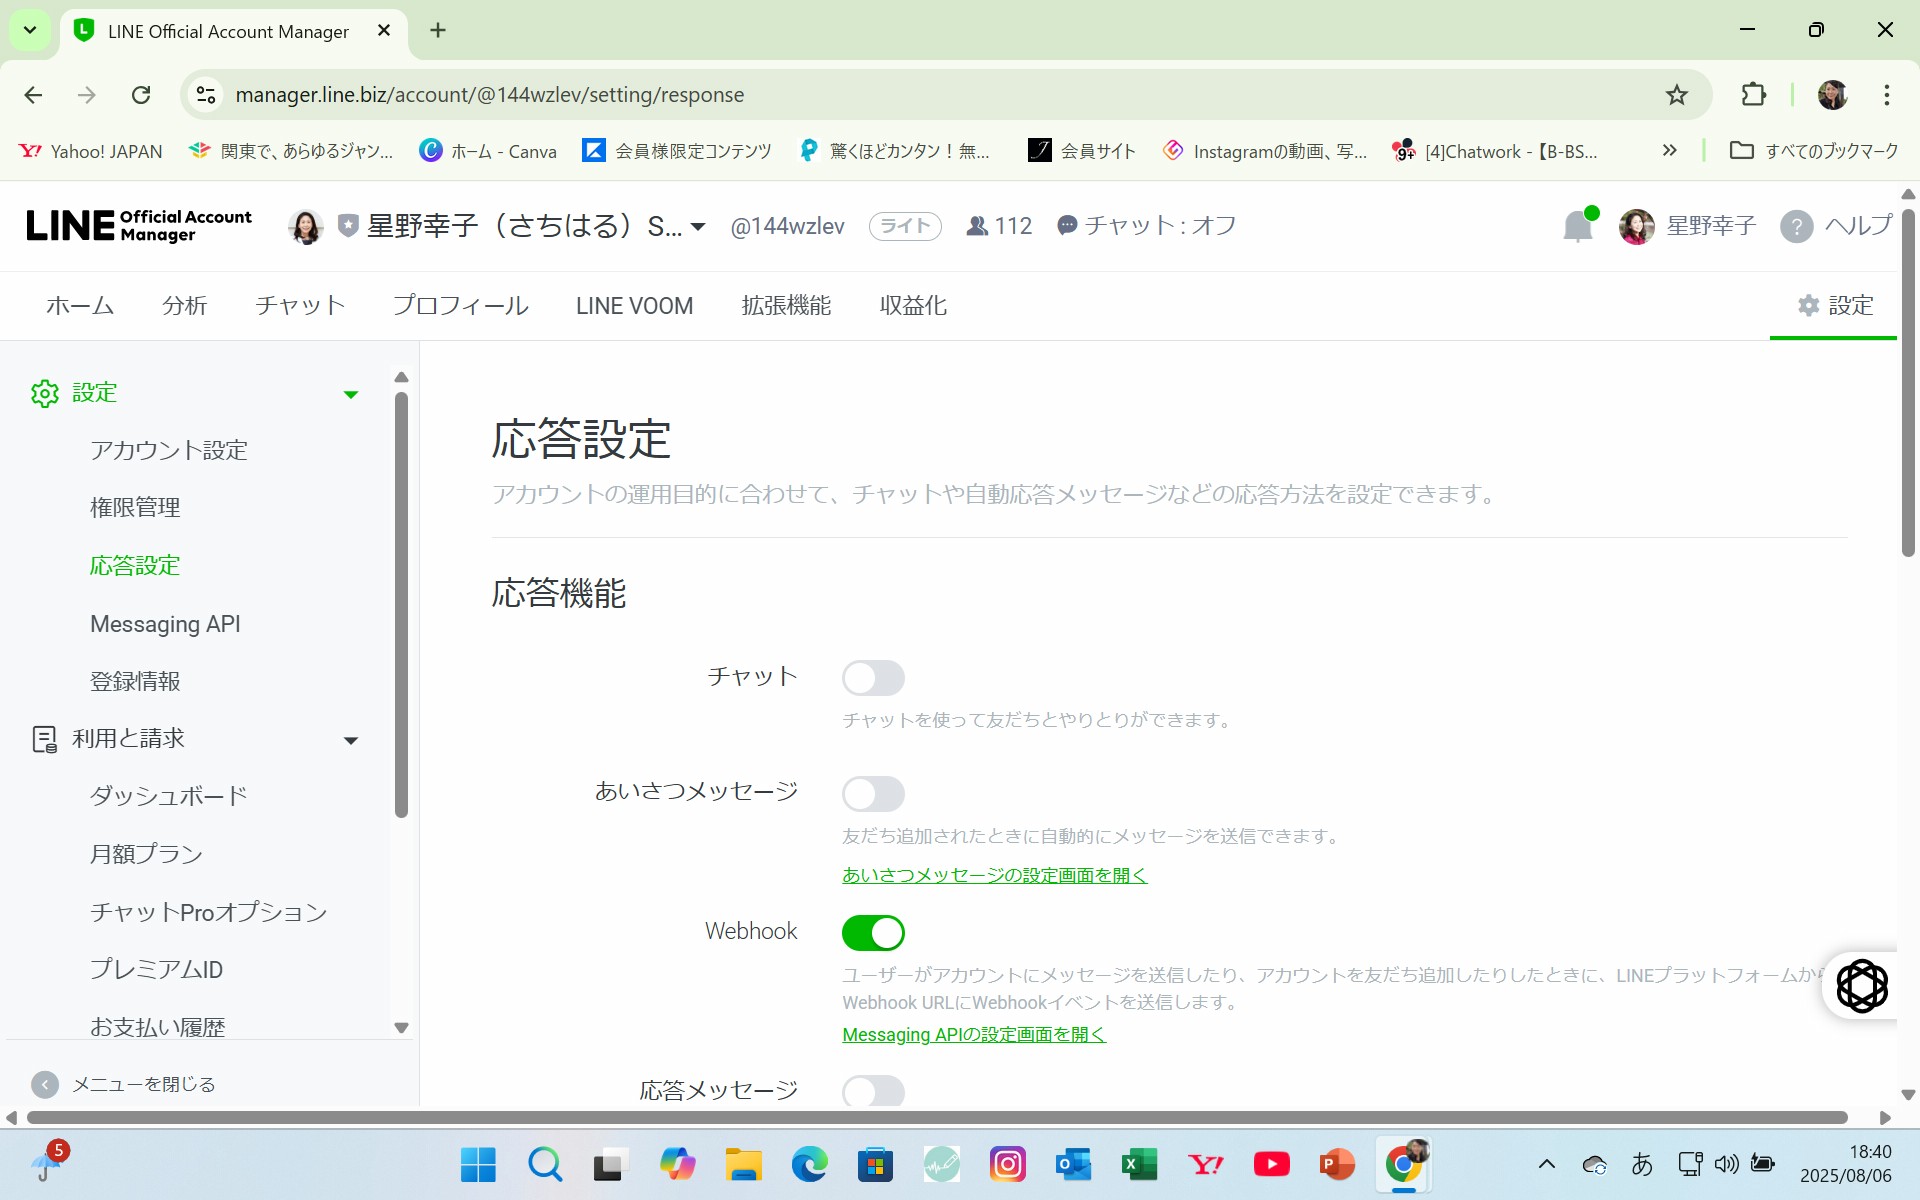Image resolution: width=1920 pixels, height=1200 pixels.
Task: Open Microsoft Edge from the taskbar
Action: [x=809, y=1165]
